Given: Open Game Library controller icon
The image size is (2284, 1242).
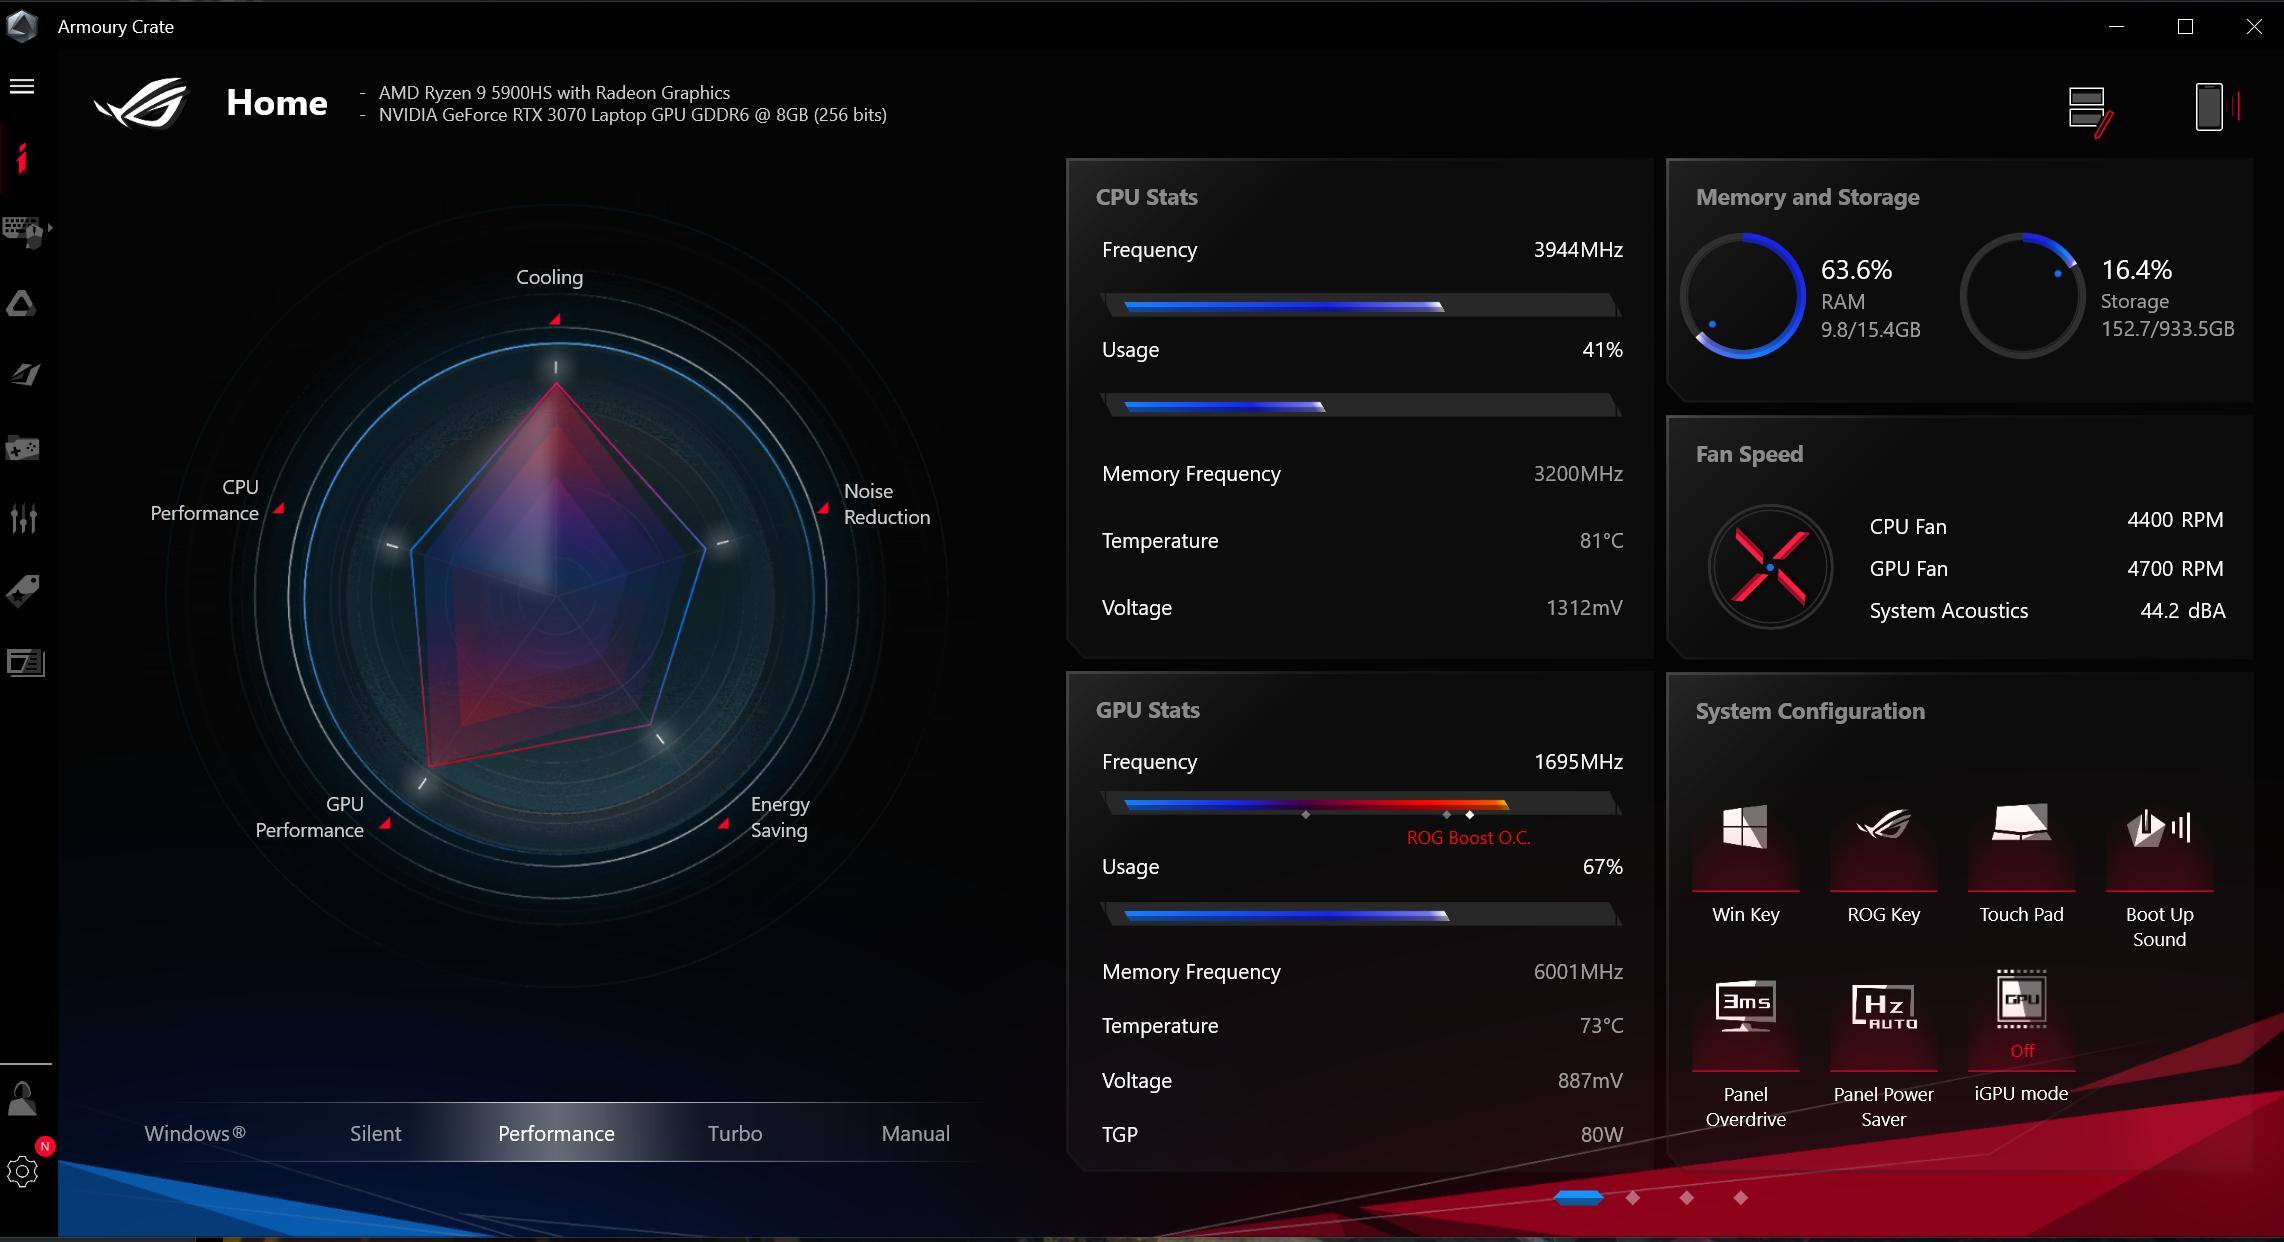Looking at the screenshot, I should tap(22, 448).
